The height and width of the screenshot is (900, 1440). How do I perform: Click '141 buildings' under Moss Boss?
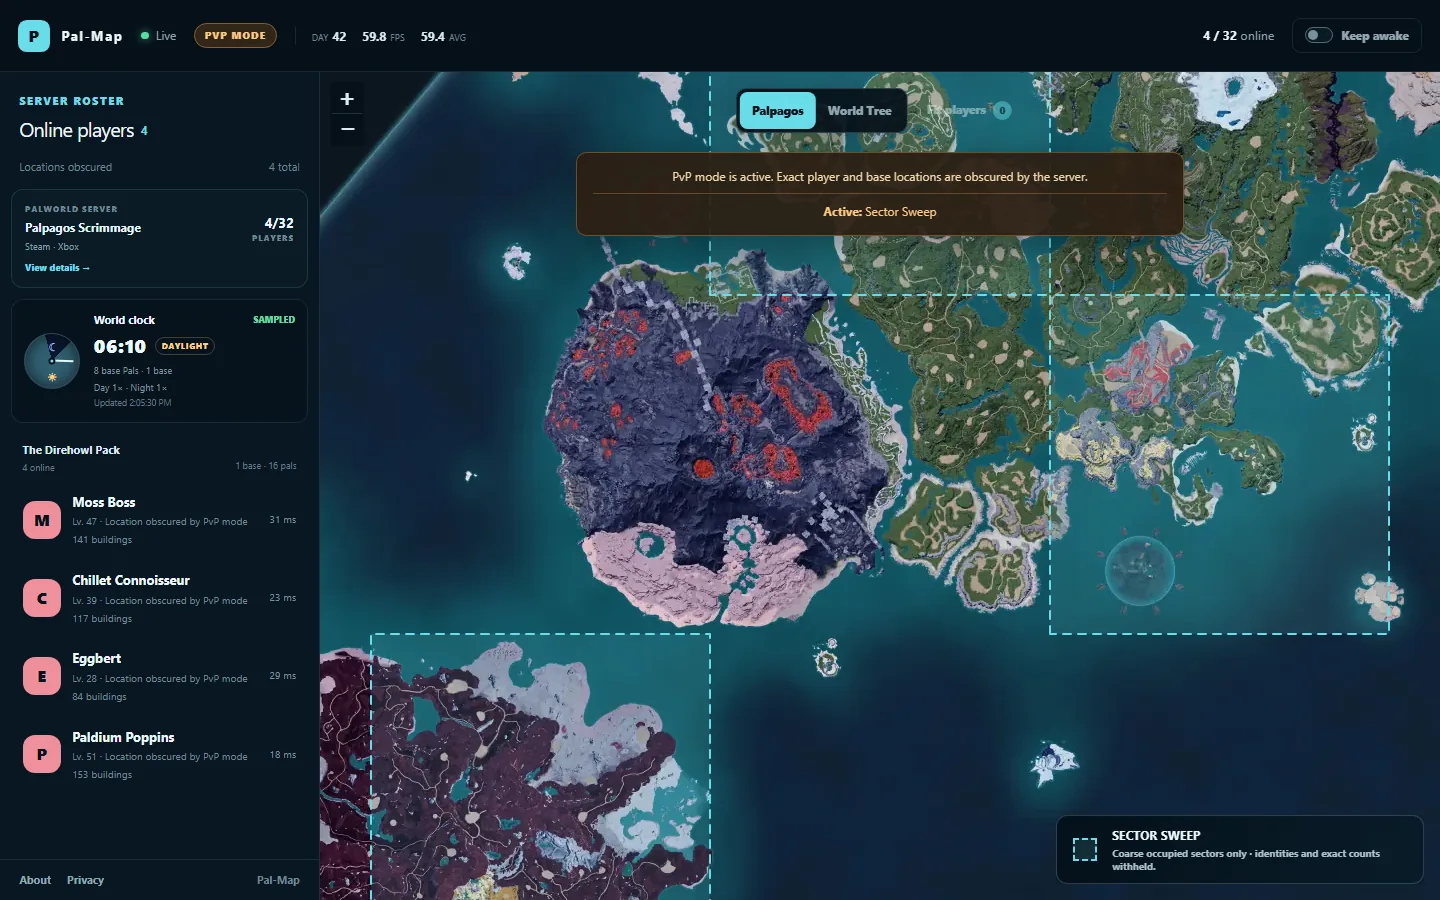102,540
